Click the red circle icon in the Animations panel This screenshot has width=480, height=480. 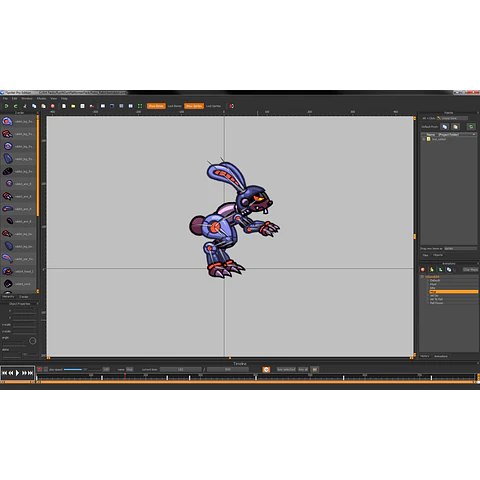coord(423,269)
